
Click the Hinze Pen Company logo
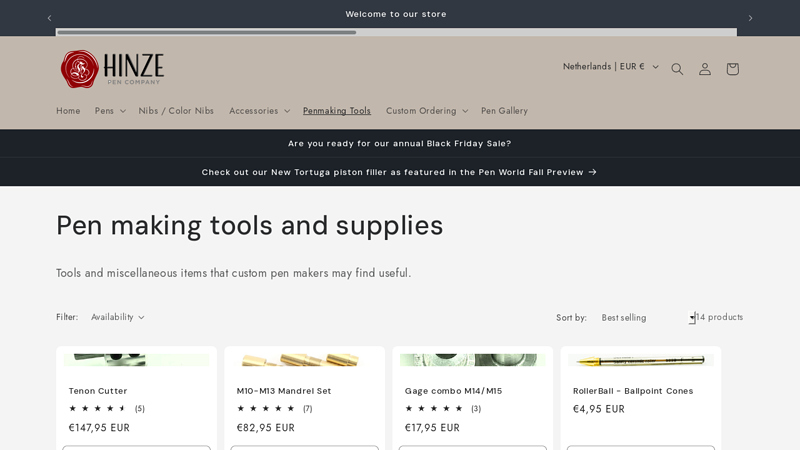click(x=112, y=69)
